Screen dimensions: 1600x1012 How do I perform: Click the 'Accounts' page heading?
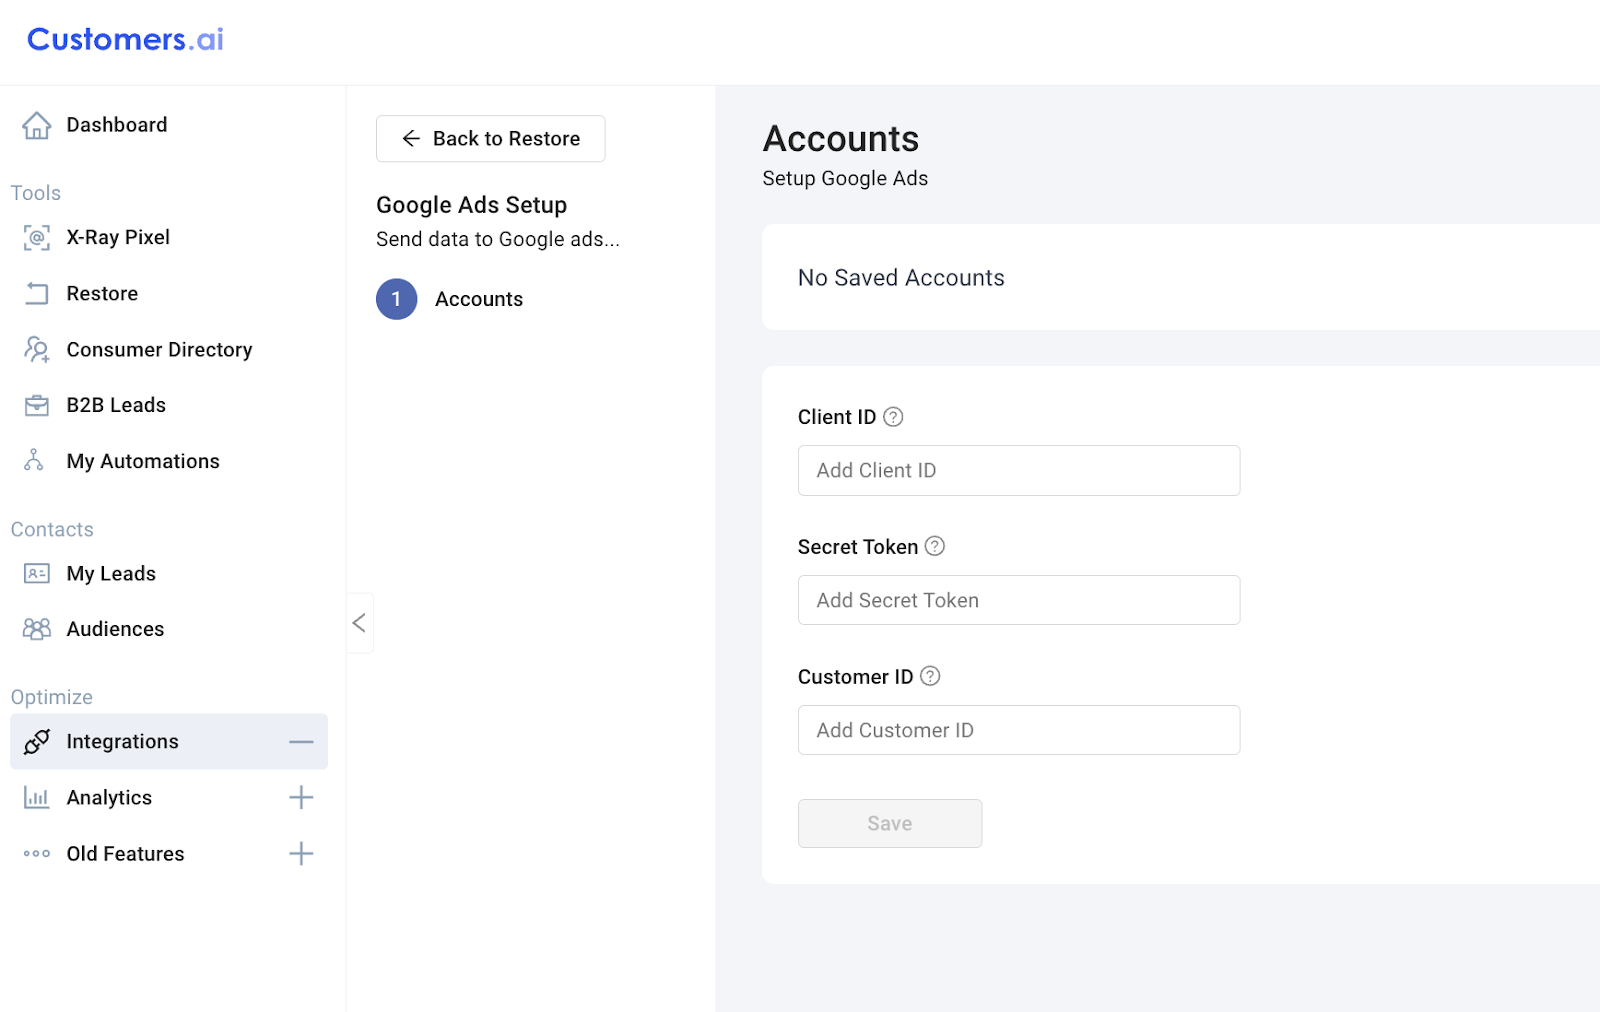click(841, 139)
